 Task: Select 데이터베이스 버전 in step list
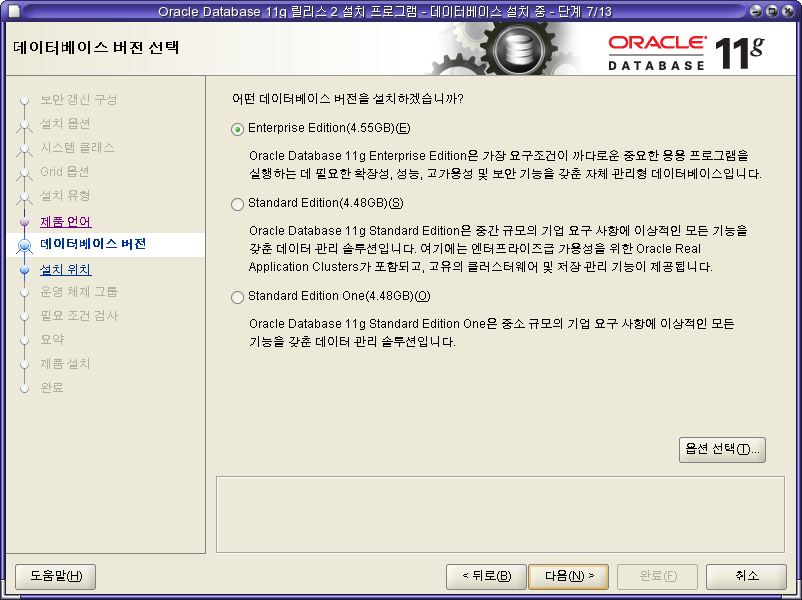click(x=92, y=245)
